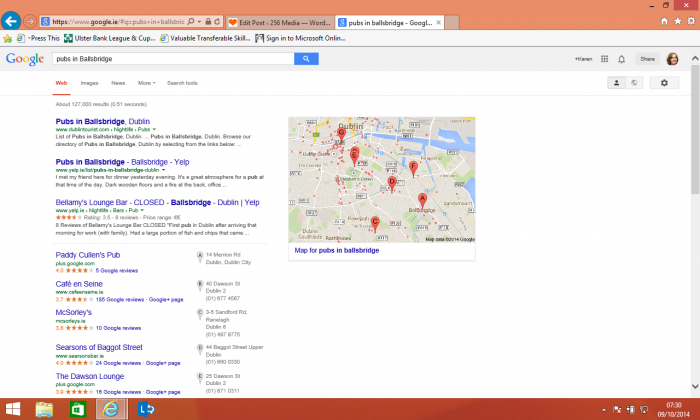Open the McSorley's listing
Image resolution: width=700 pixels, height=420 pixels.
74,312
